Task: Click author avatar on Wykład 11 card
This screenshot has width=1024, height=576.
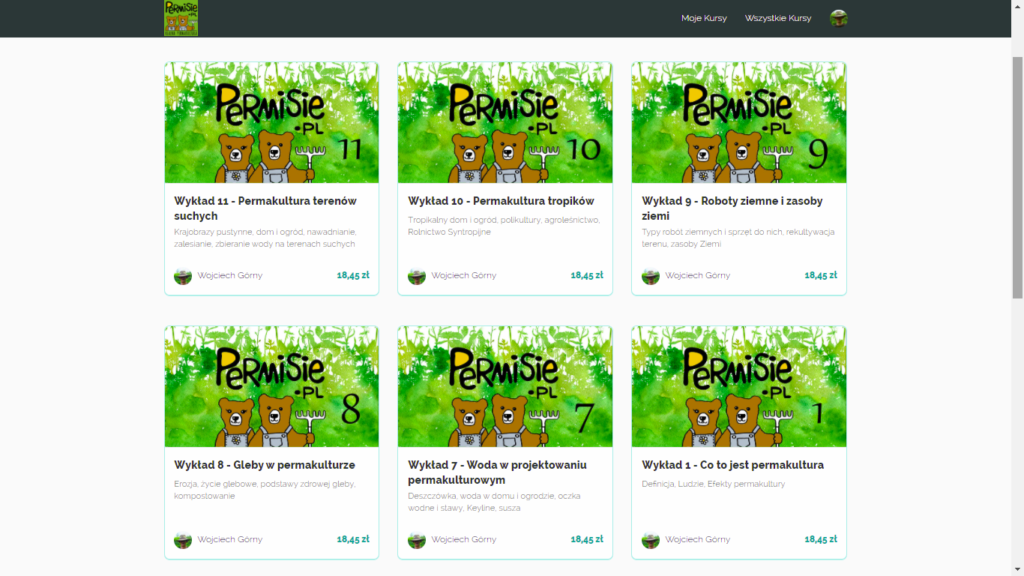Action: coord(183,276)
